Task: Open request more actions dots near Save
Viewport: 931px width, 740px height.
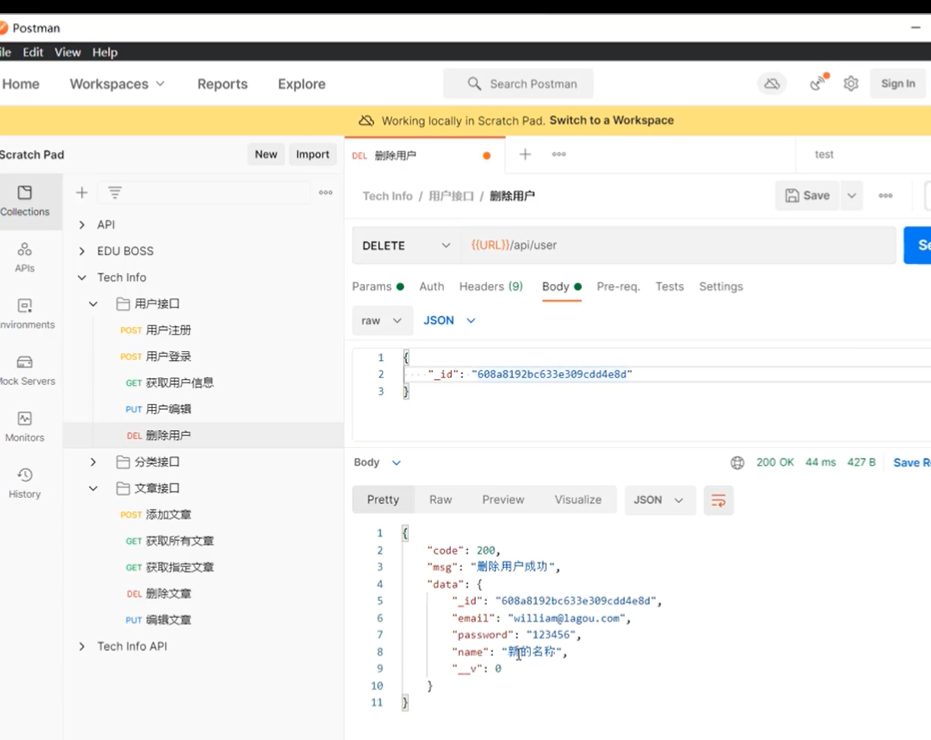Action: [x=885, y=195]
